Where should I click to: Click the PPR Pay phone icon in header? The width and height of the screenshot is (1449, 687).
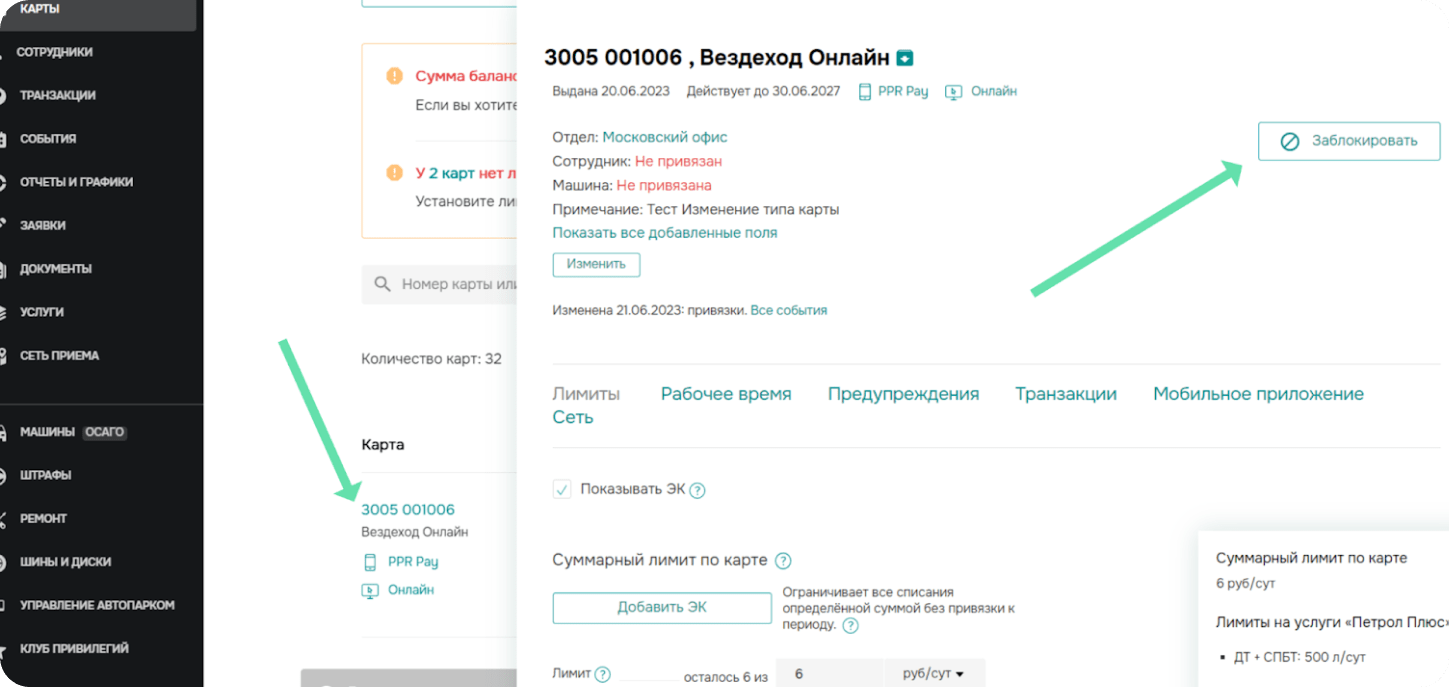click(865, 92)
